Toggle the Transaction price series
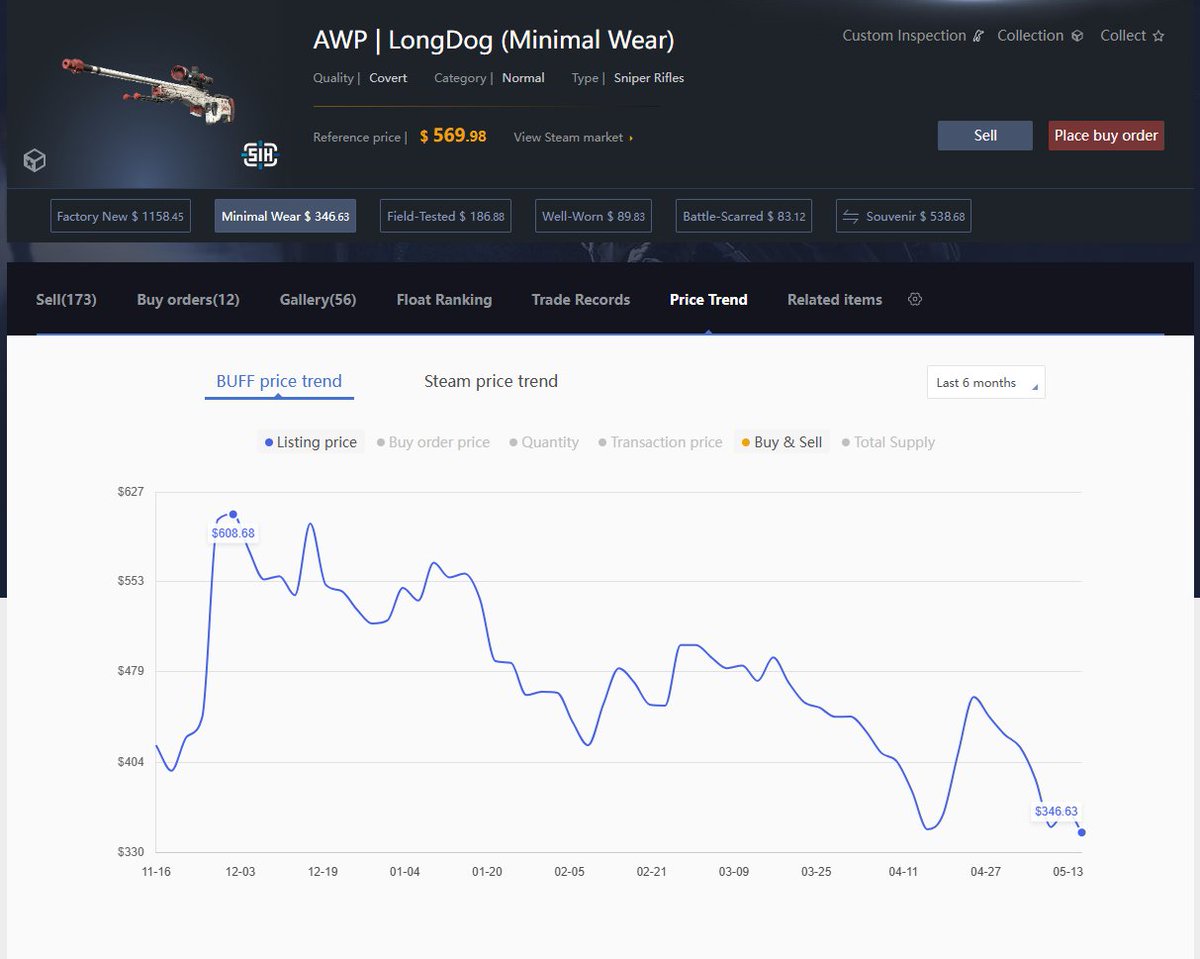 pyautogui.click(x=660, y=442)
